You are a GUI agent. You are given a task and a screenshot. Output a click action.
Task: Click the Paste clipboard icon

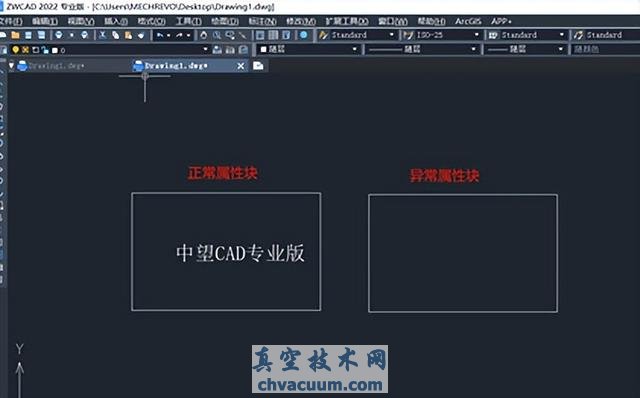tap(129, 36)
